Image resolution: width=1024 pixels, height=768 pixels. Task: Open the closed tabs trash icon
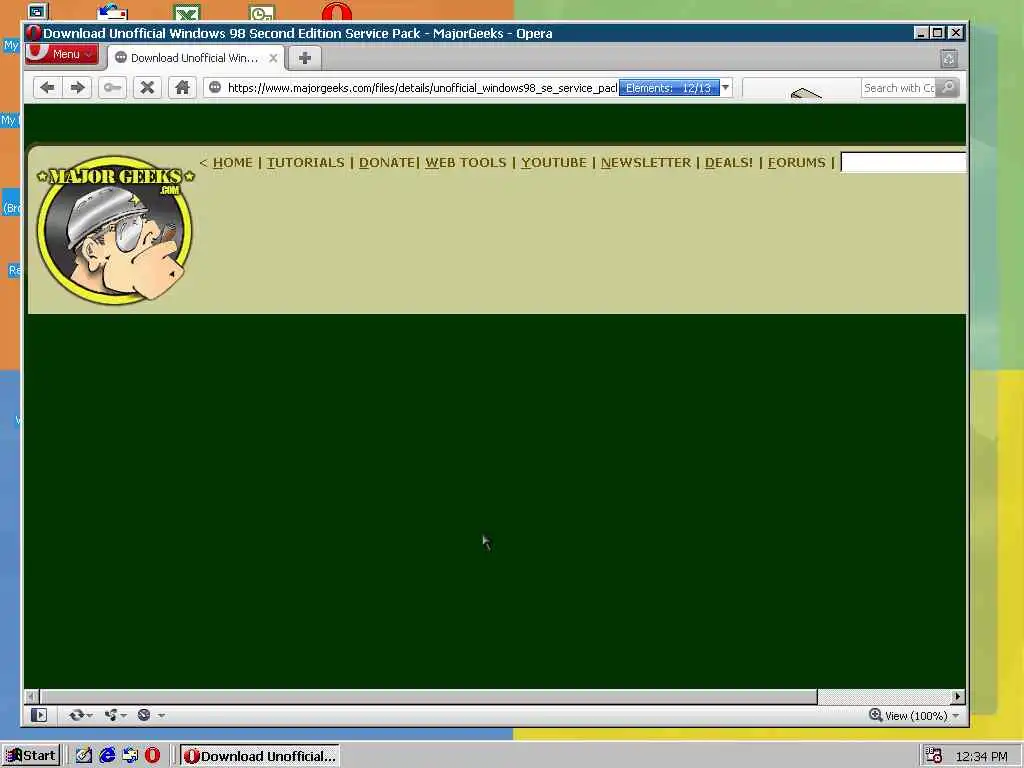click(x=949, y=59)
